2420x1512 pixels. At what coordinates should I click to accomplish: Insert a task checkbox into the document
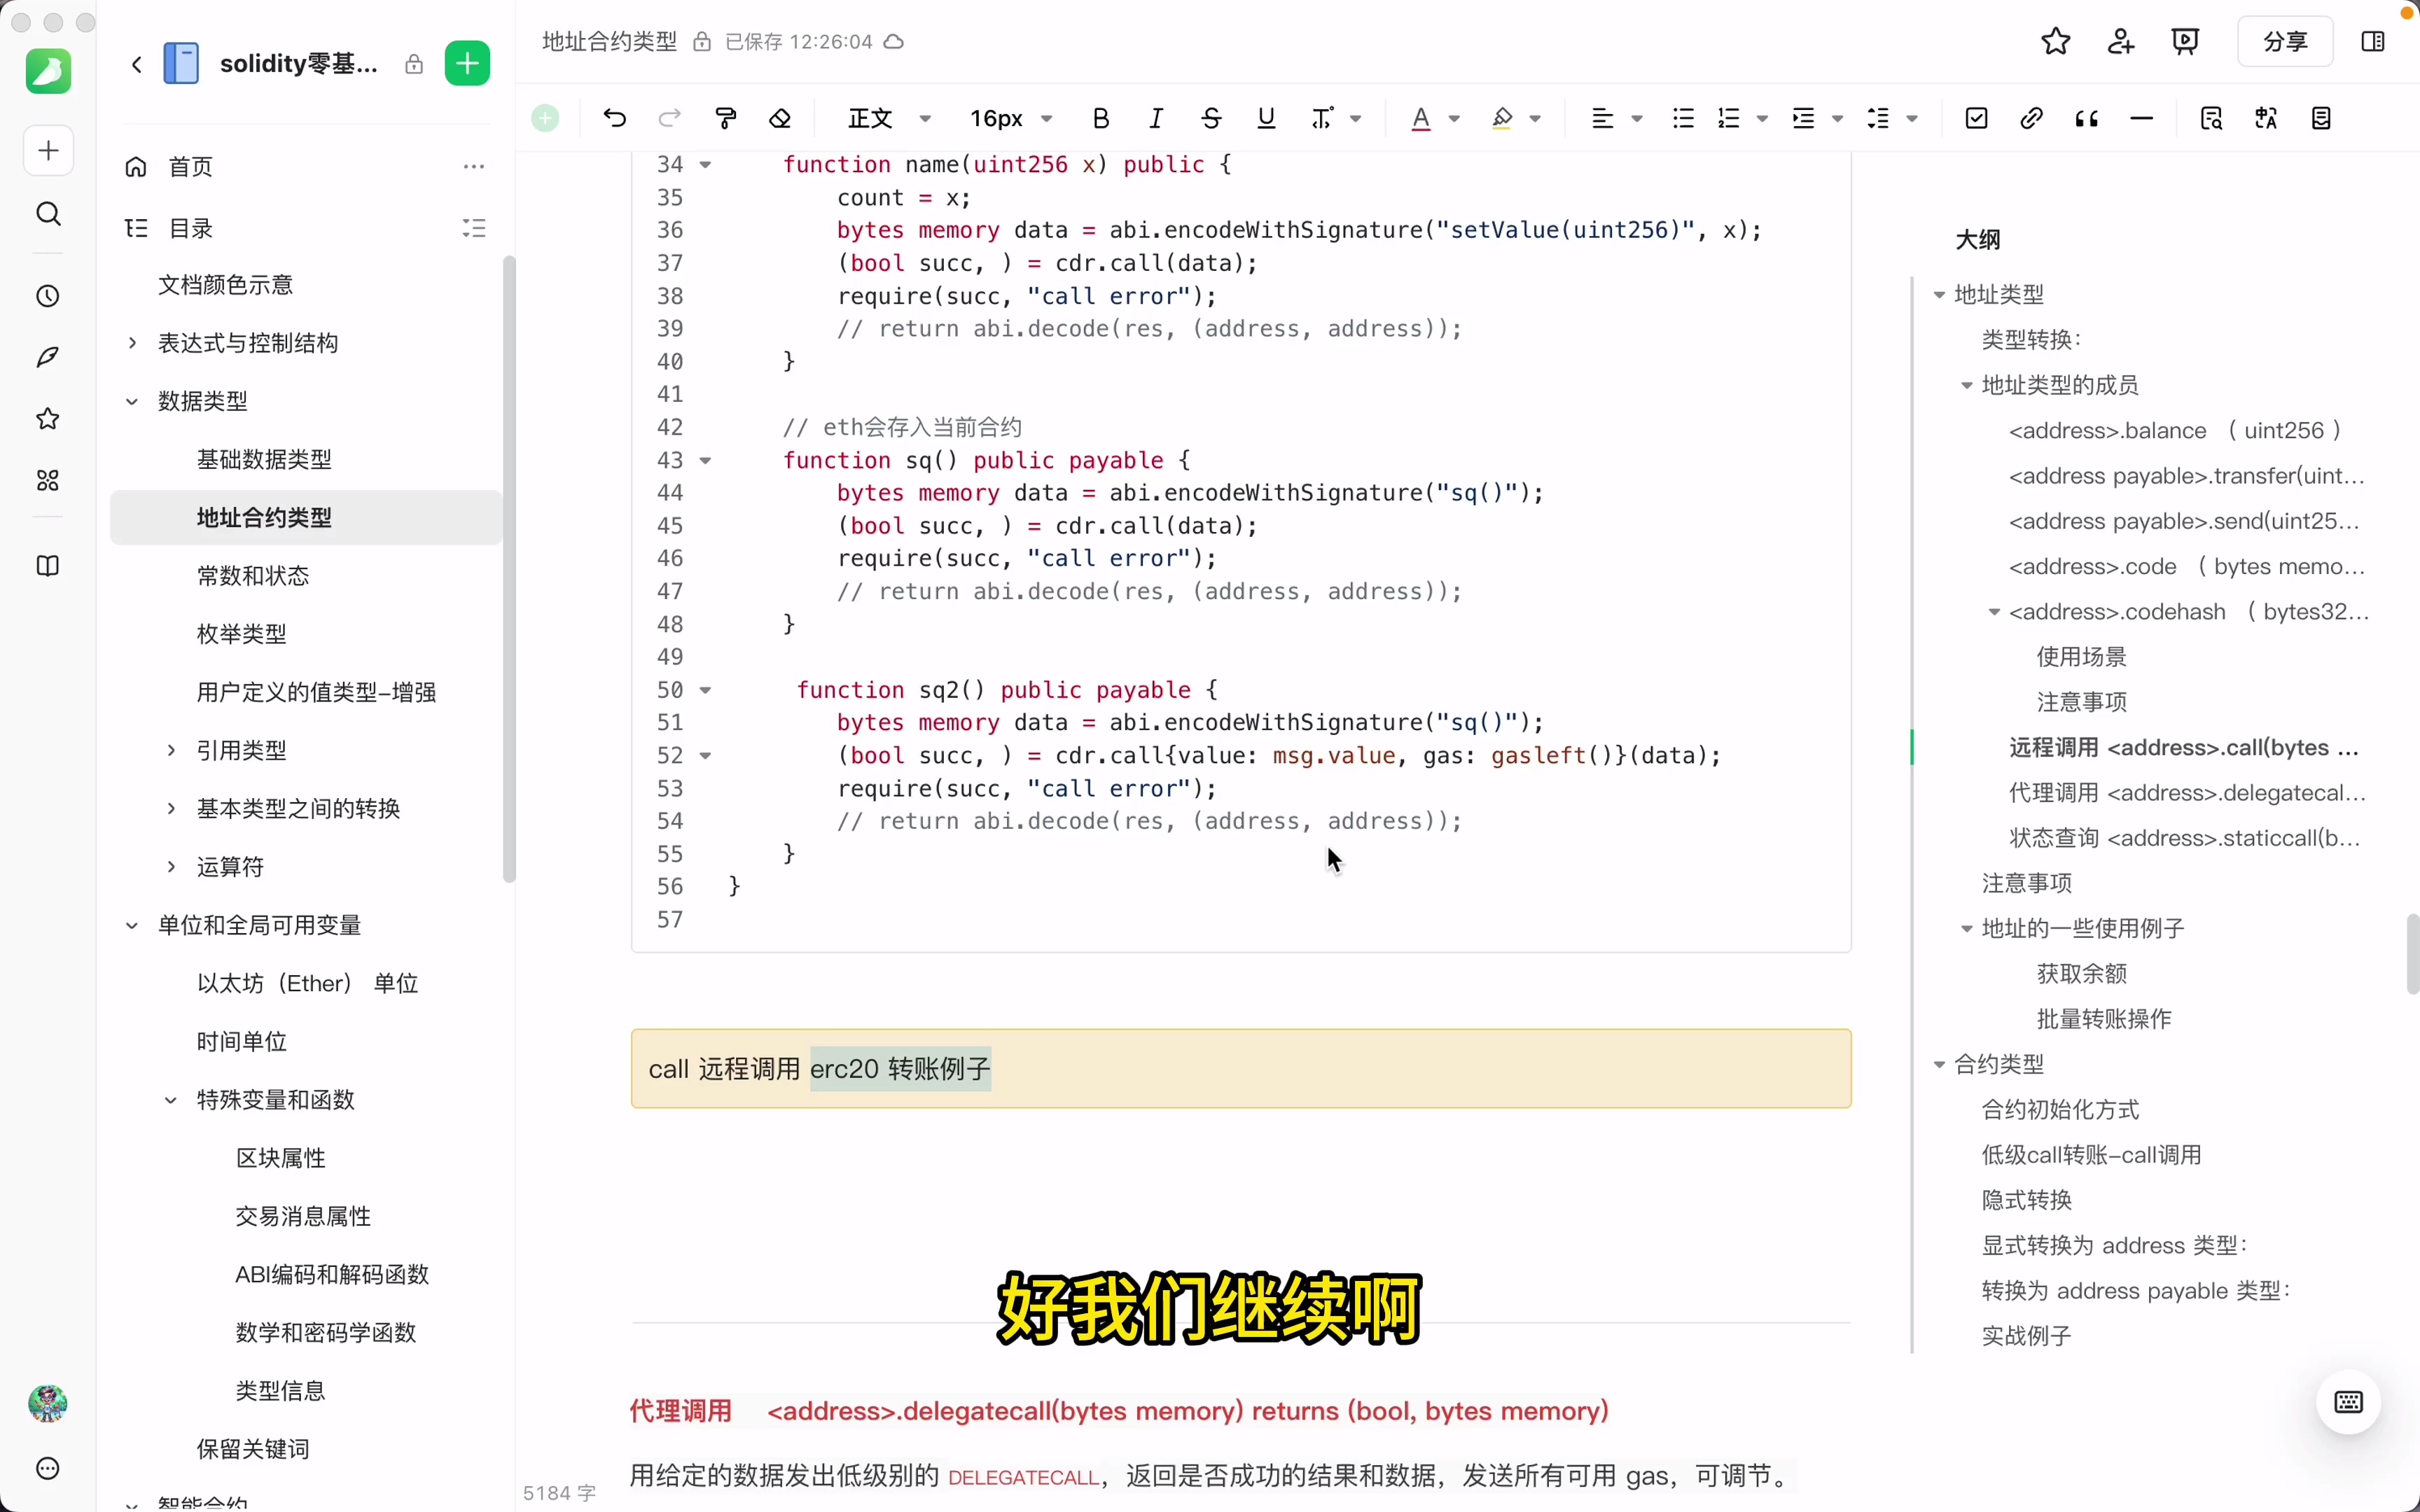pyautogui.click(x=1977, y=117)
